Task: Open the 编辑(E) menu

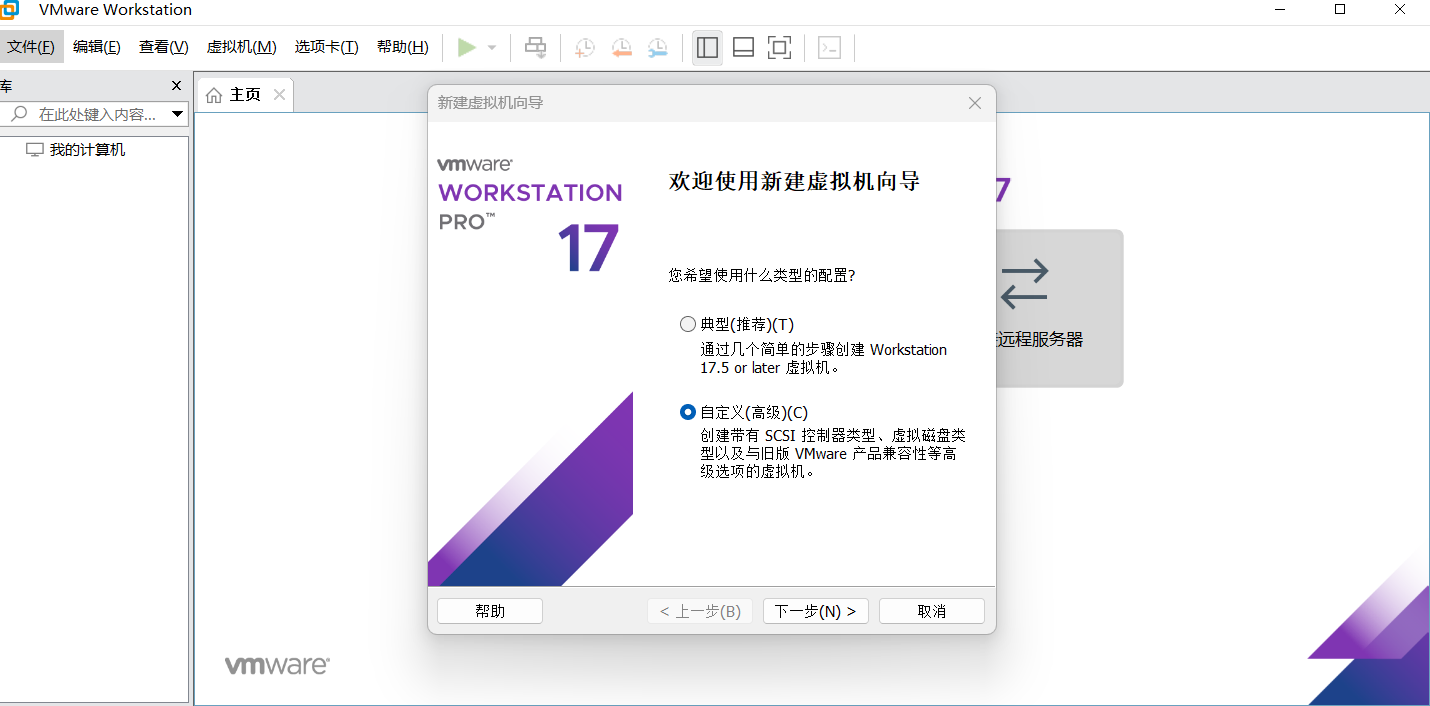Action: click(x=97, y=47)
